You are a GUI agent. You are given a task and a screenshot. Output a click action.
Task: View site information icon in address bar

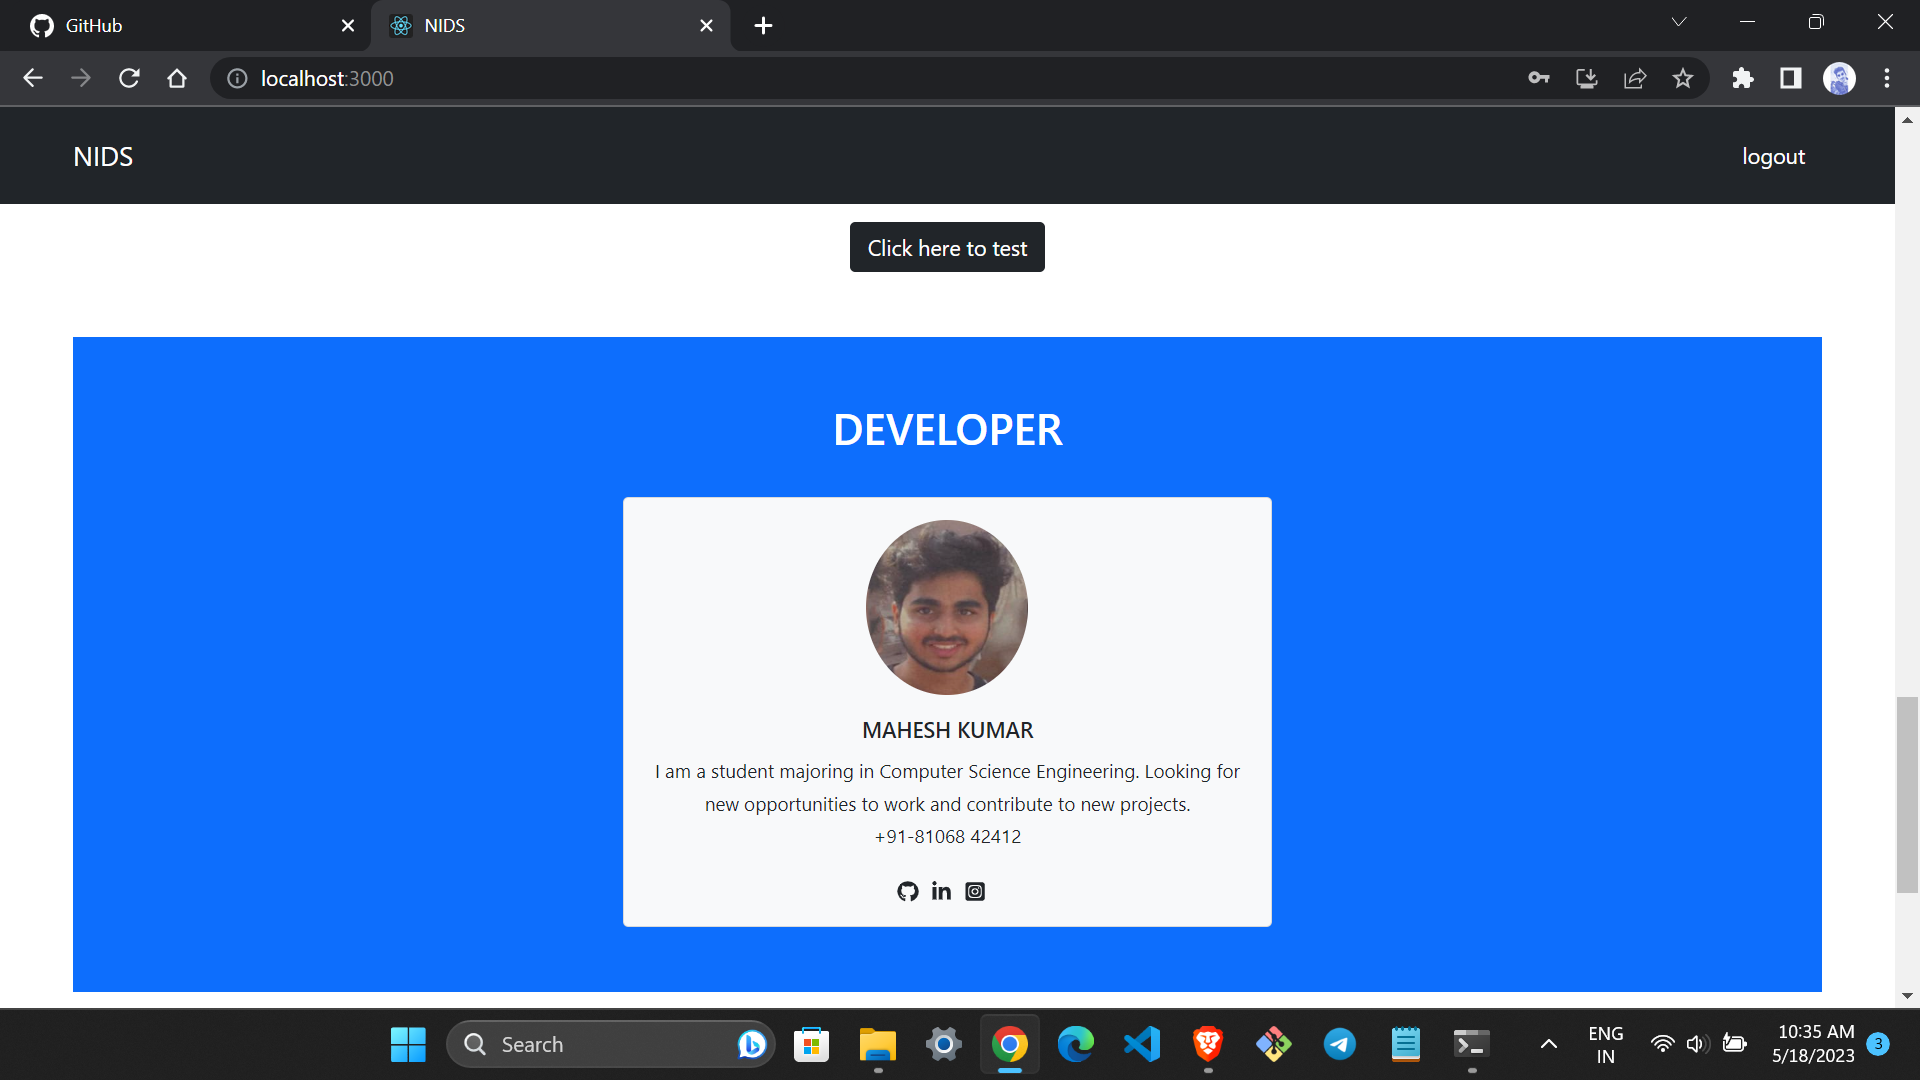click(x=237, y=78)
